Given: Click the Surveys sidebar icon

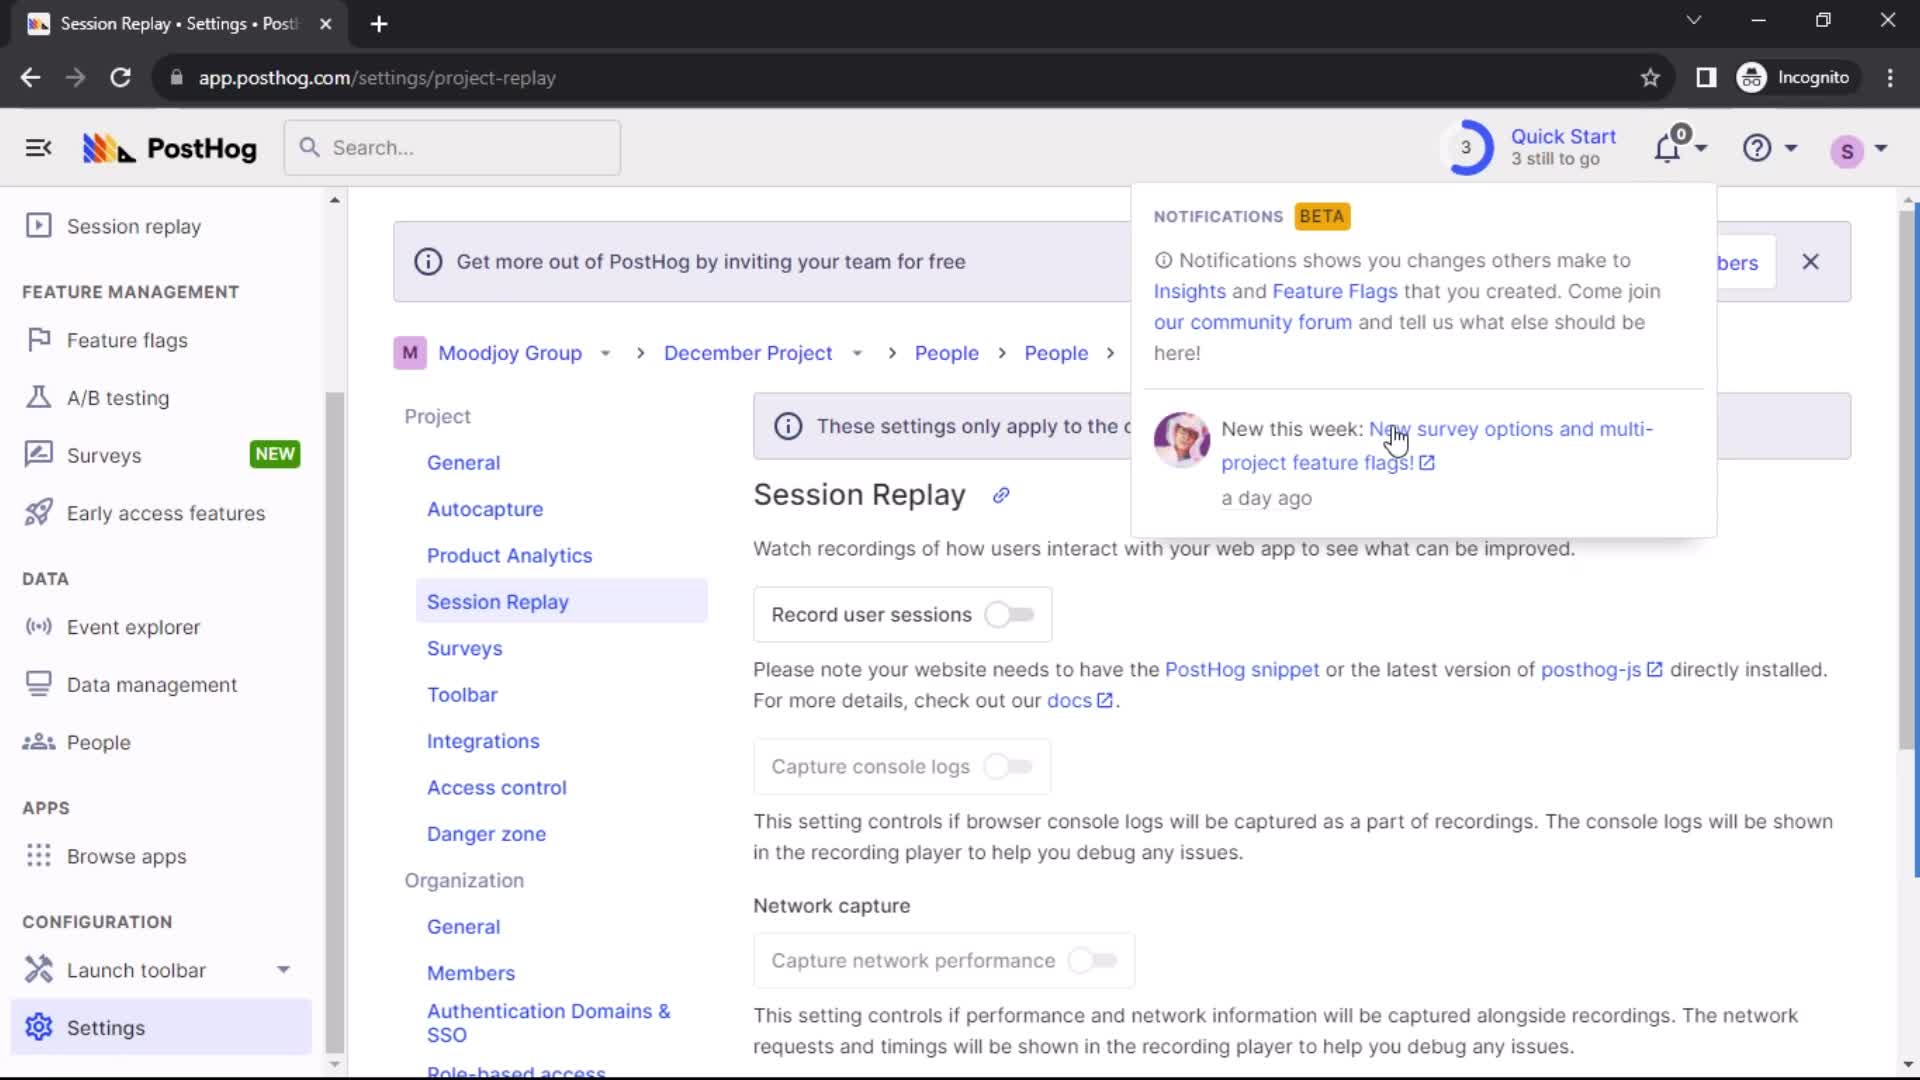Looking at the screenshot, I should tap(37, 455).
